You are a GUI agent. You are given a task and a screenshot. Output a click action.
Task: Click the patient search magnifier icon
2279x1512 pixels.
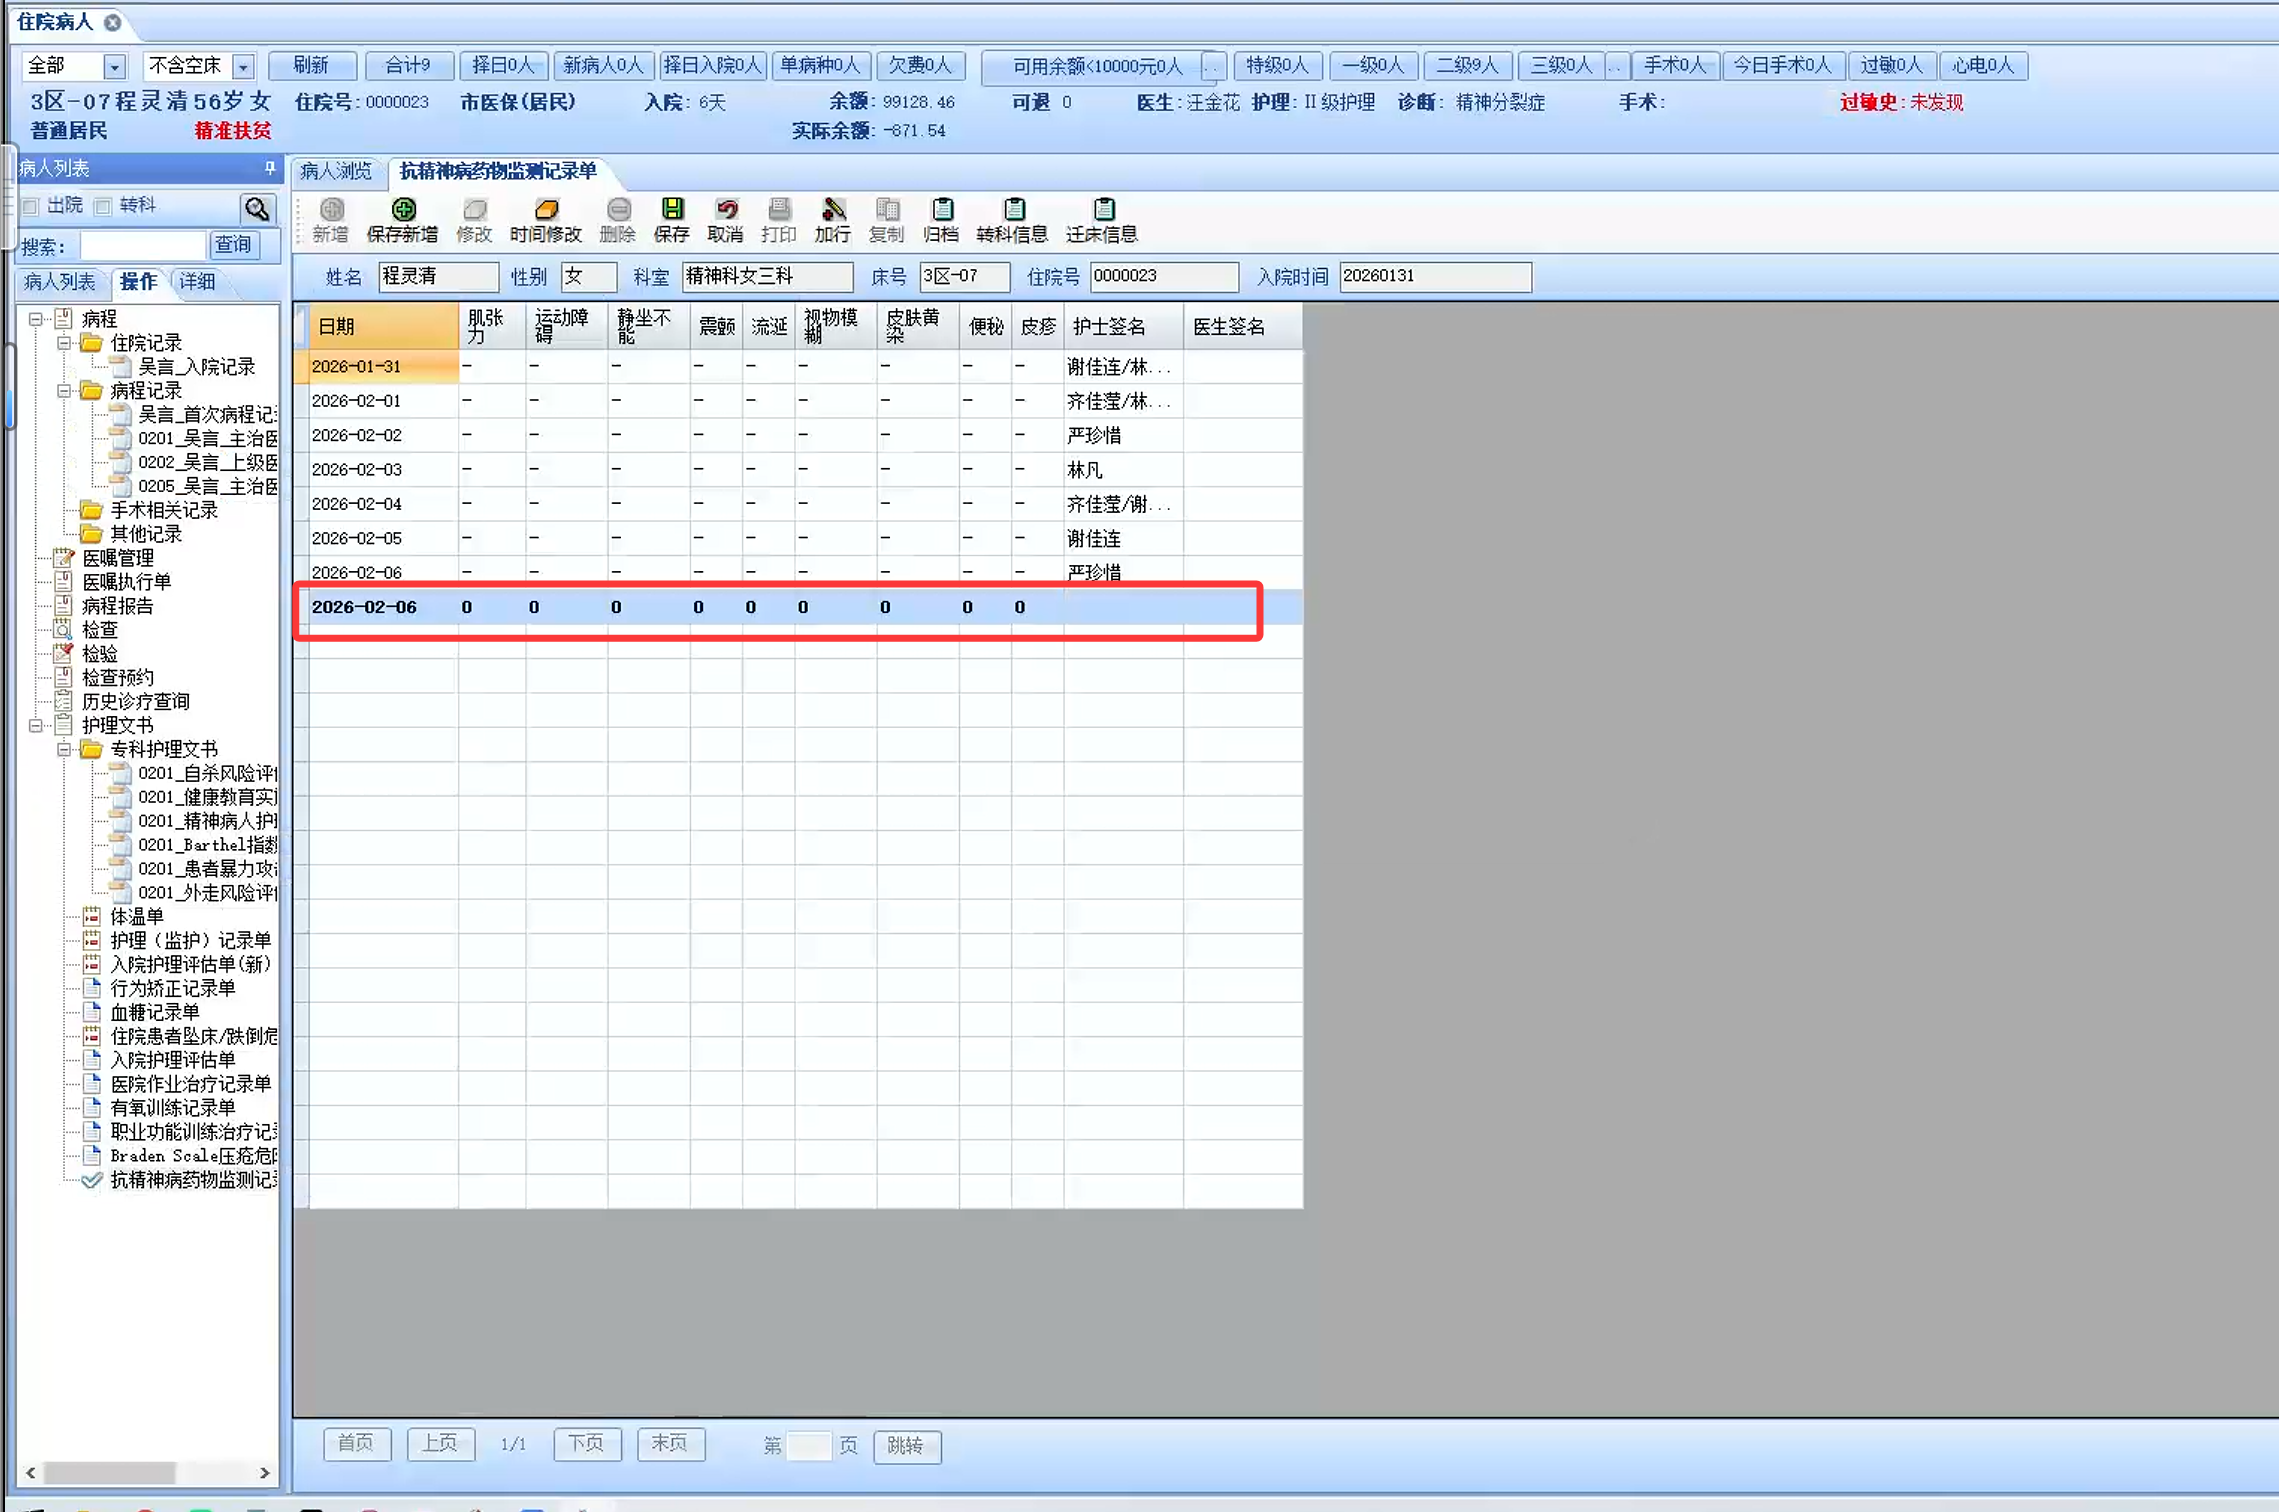(x=257, y=207)
